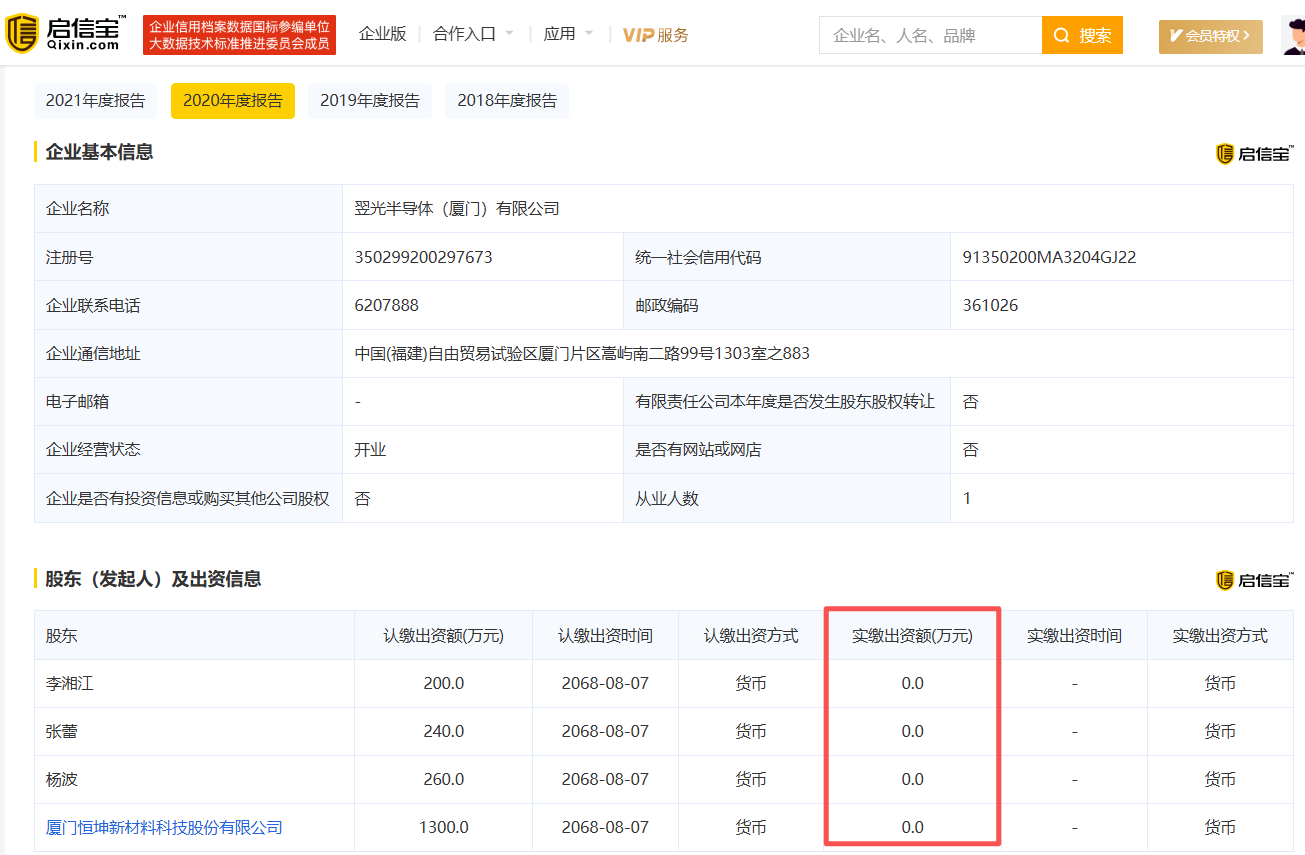Click the highlighted 实缴出资额(万元) column header
The image size is (1305, 855).
(911, 634)
